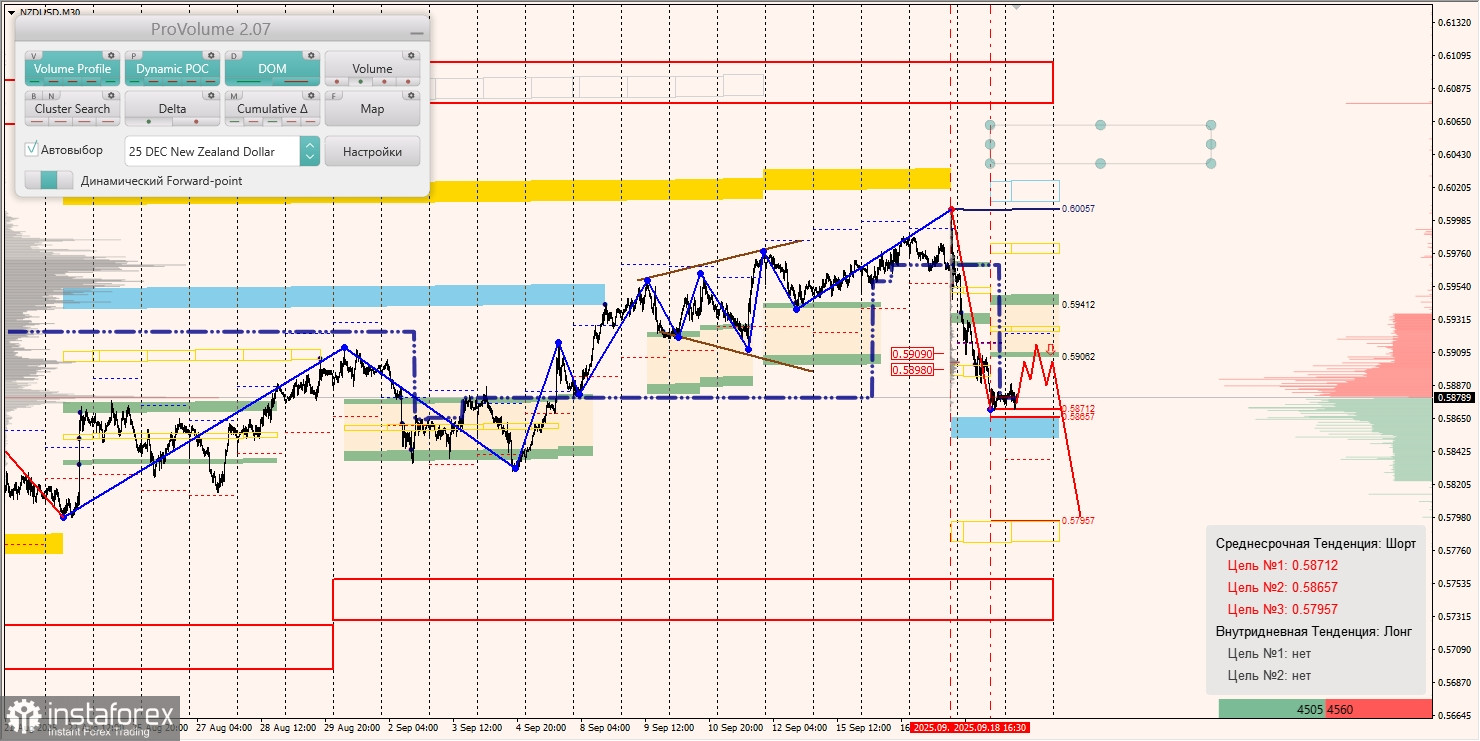Click the 0.60057 level label on chart
The width and height of the screenshot is (1480, 741).
point(1078,209)
